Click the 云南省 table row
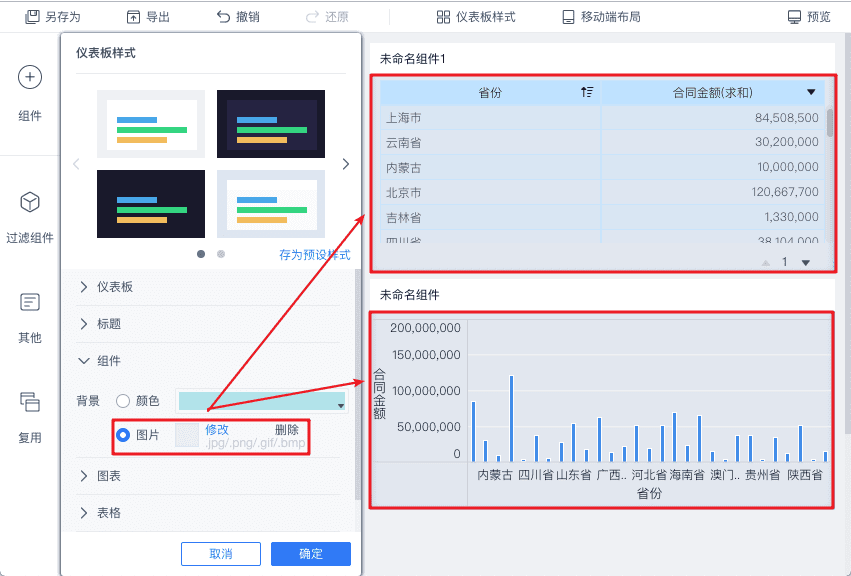 (602, 142)
